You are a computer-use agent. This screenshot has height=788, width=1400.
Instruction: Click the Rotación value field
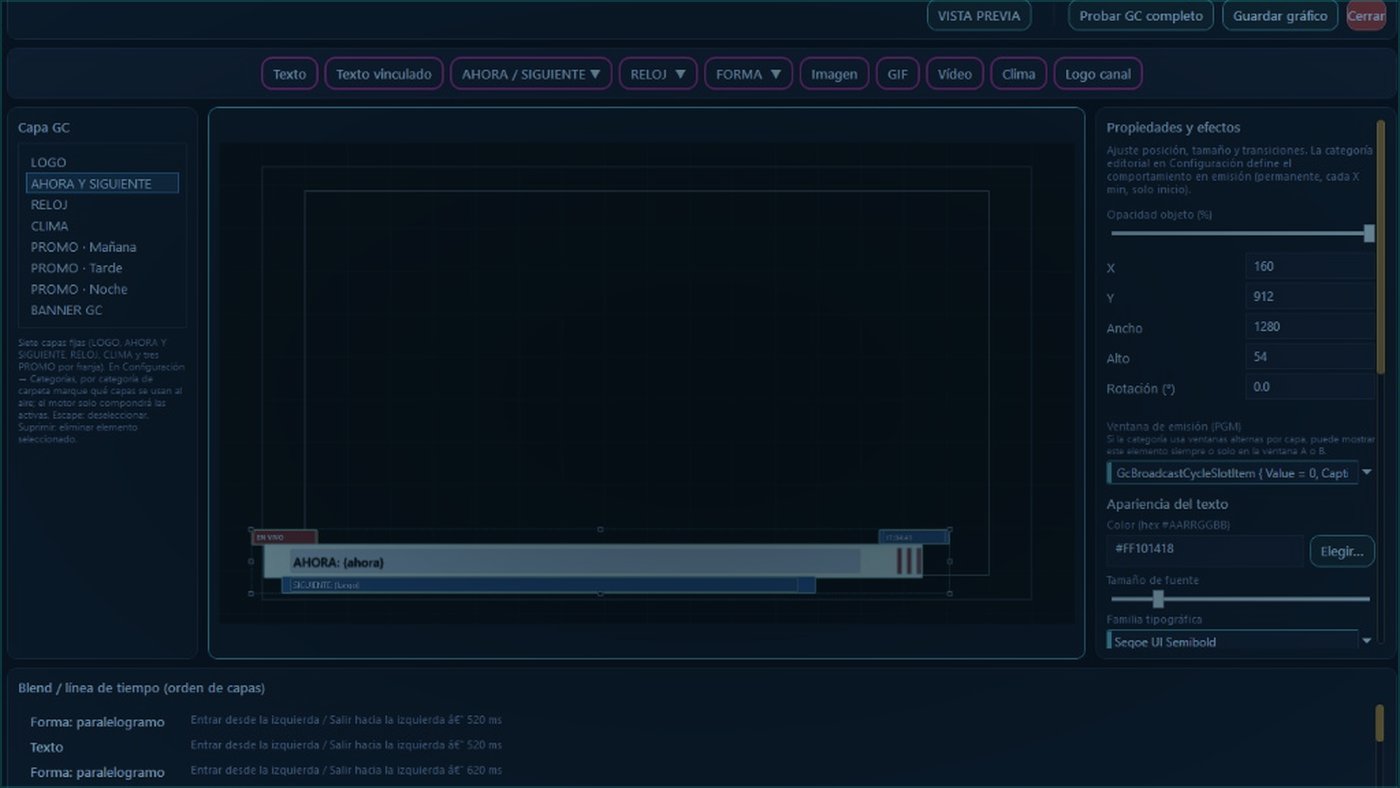1310,386
